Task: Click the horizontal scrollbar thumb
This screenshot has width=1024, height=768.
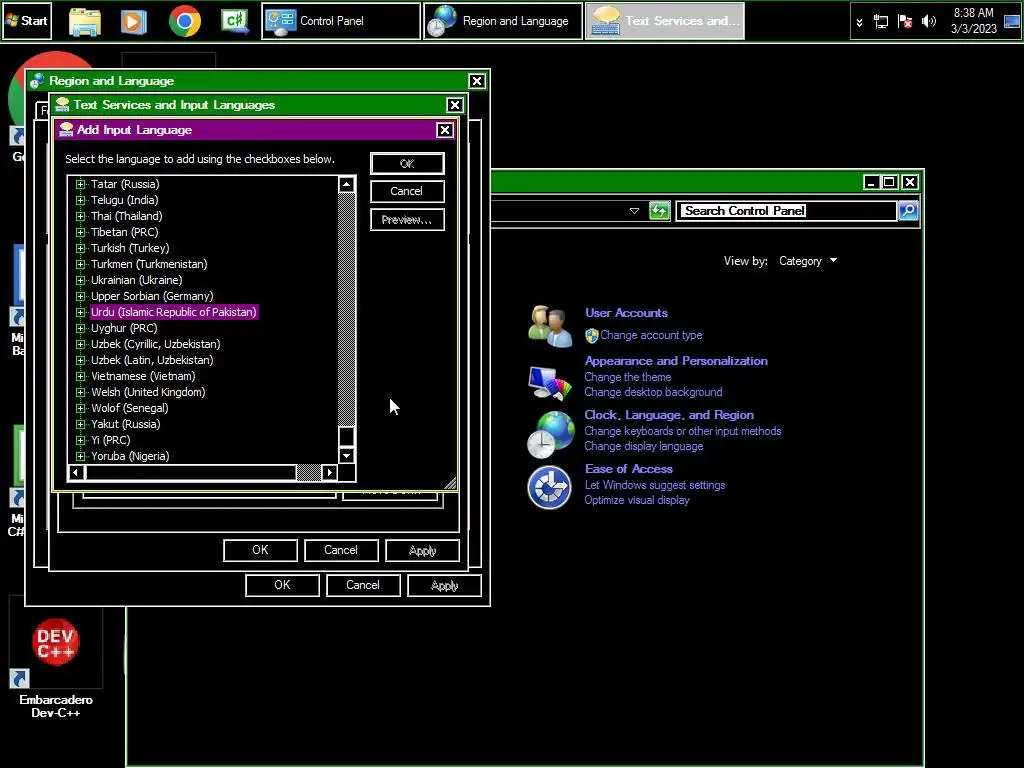Action: [x=190, y=472]
